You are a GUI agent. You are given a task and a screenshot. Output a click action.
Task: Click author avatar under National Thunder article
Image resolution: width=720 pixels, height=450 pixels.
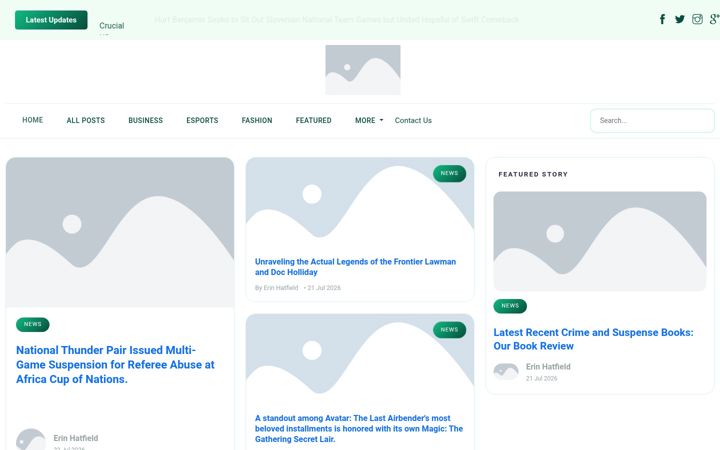31,439
